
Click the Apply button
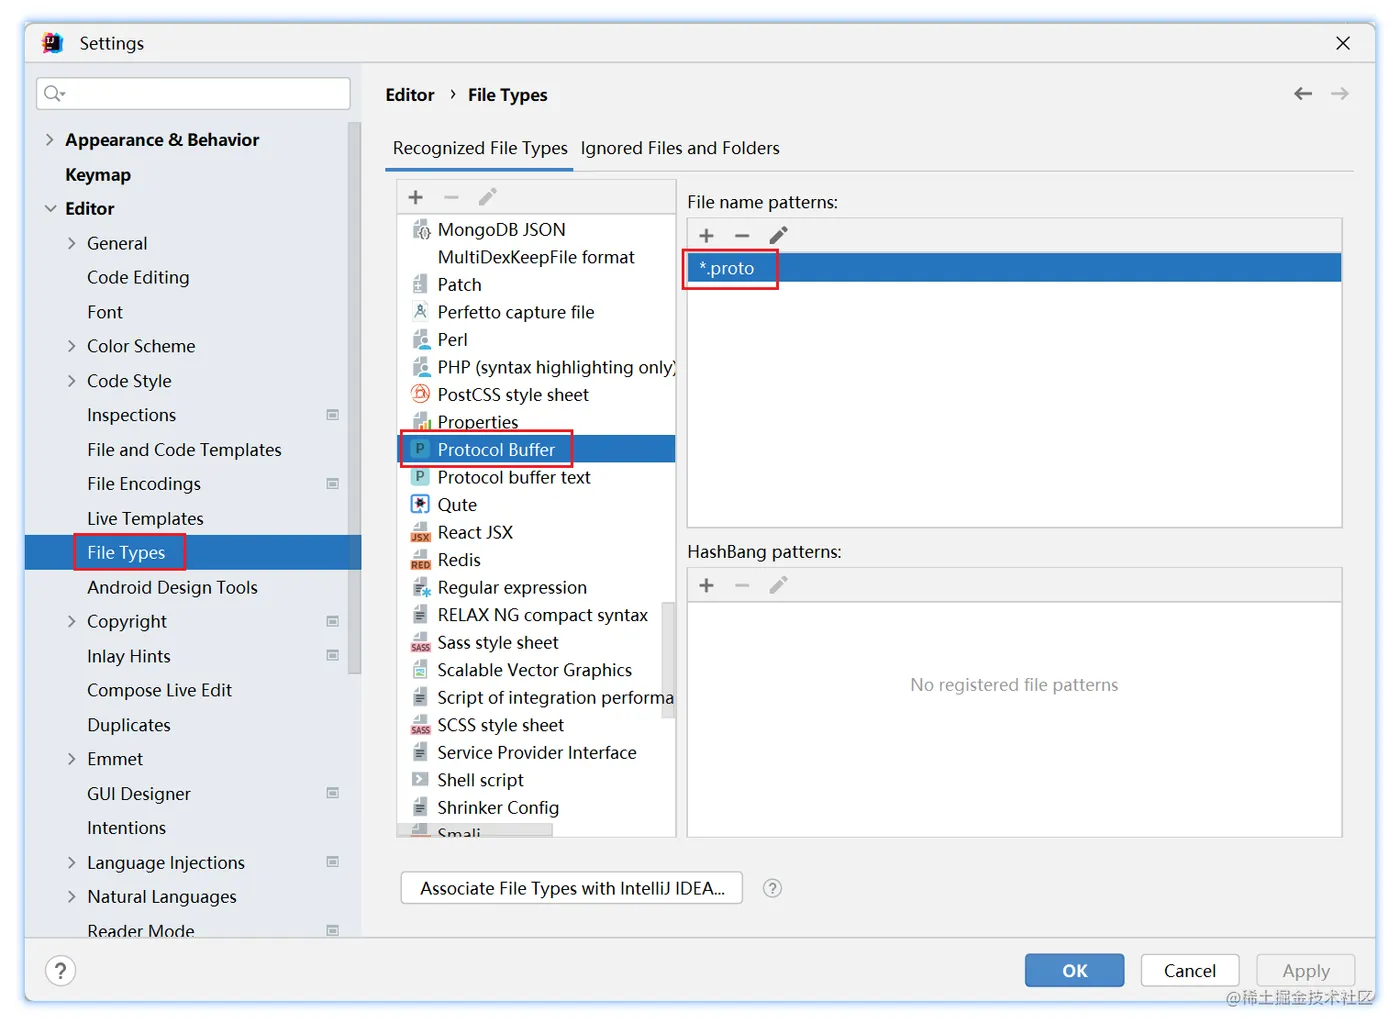coord(1305,970)
